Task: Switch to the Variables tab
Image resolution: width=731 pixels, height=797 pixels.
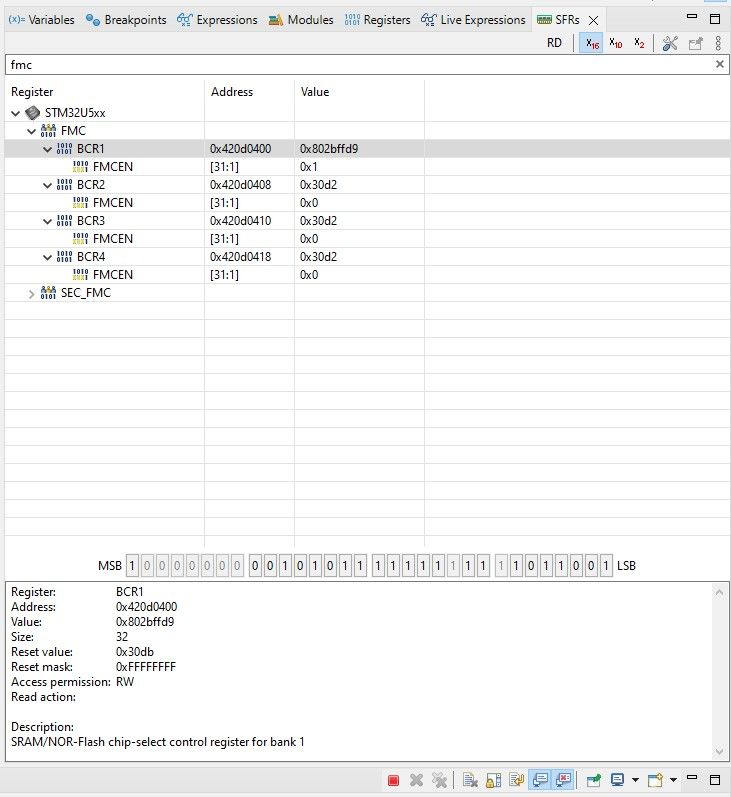Action: (41, 20)
